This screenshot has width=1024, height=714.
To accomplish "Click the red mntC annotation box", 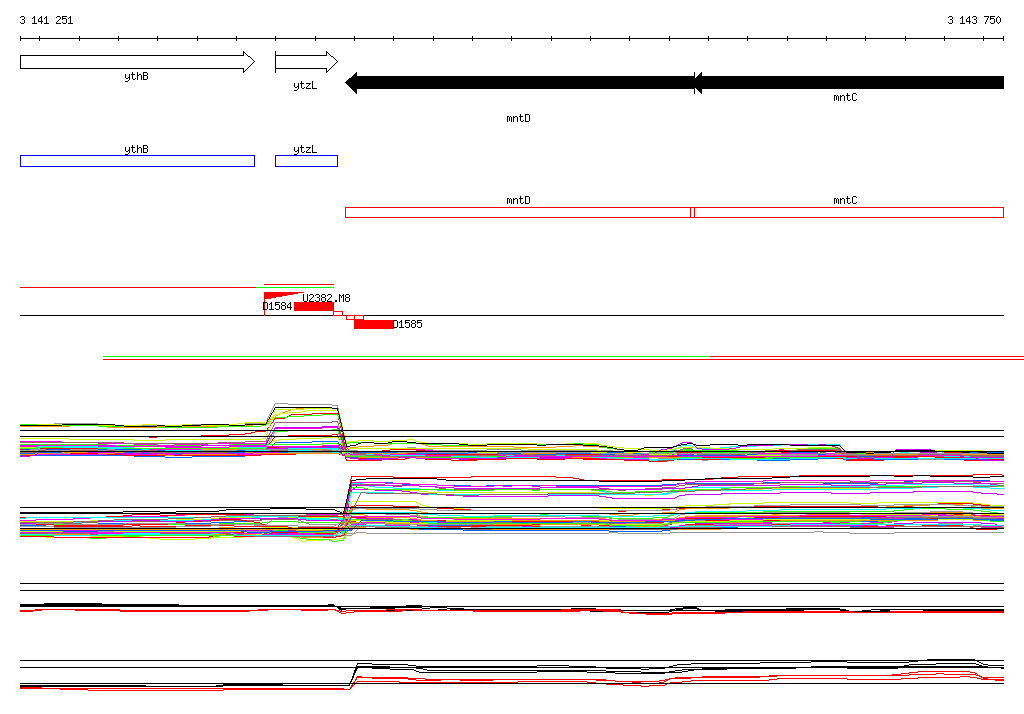I will click(x=848, y=212).
